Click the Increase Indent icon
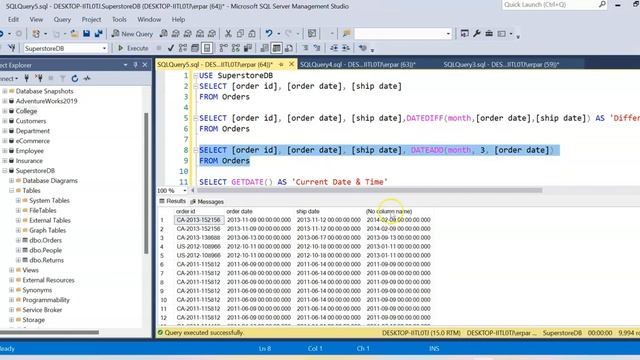 [x=346, y=48]
